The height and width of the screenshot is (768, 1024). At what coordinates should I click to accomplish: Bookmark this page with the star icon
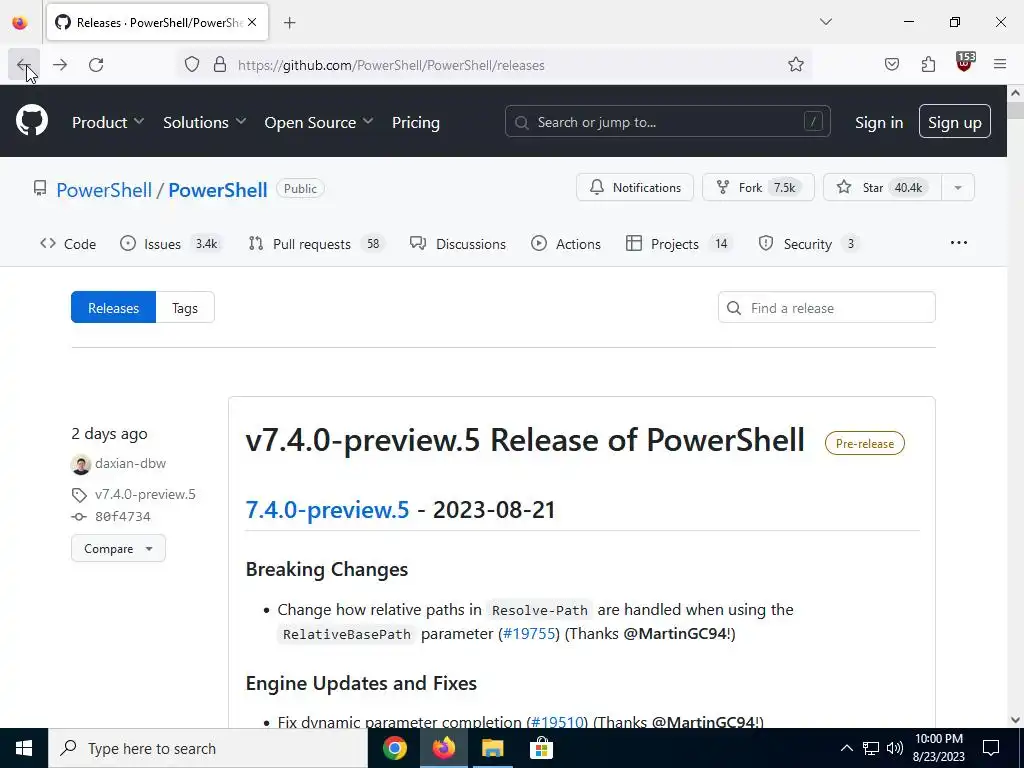(795, 65)
